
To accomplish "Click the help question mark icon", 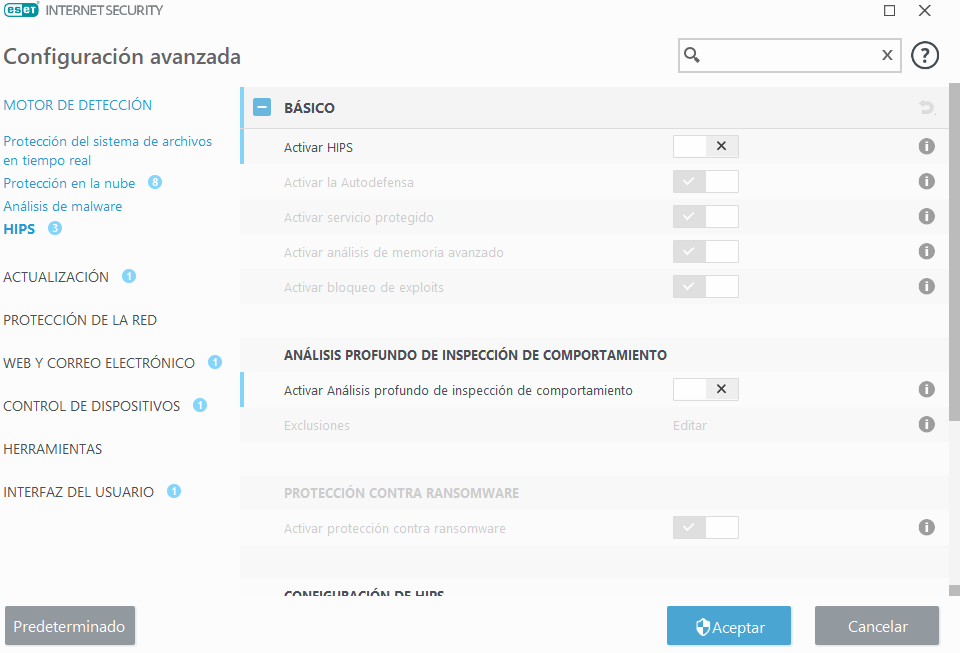I will [x=925, y=56].
